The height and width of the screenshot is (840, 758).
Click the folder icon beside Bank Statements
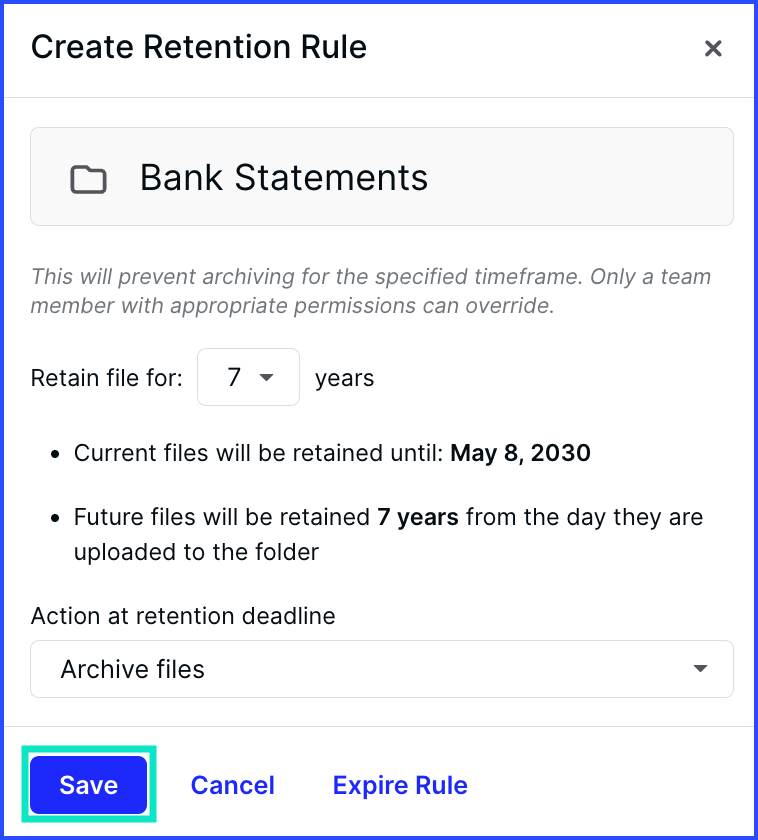click(88, 179)
